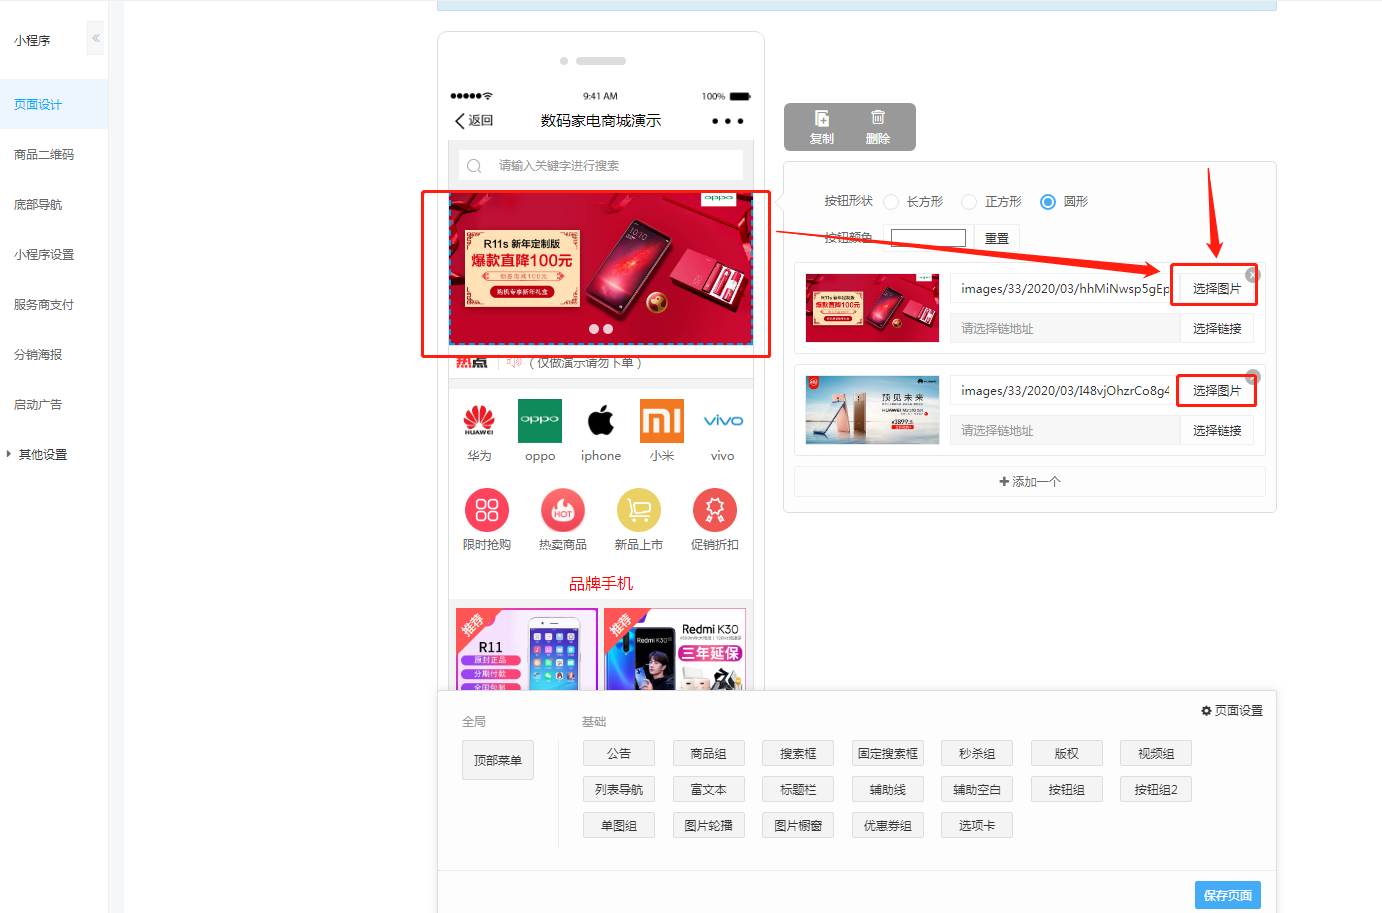This screenshot has width=1382, height=913.
Task: Click the oppo brand icon
Action: pos(540,421)
